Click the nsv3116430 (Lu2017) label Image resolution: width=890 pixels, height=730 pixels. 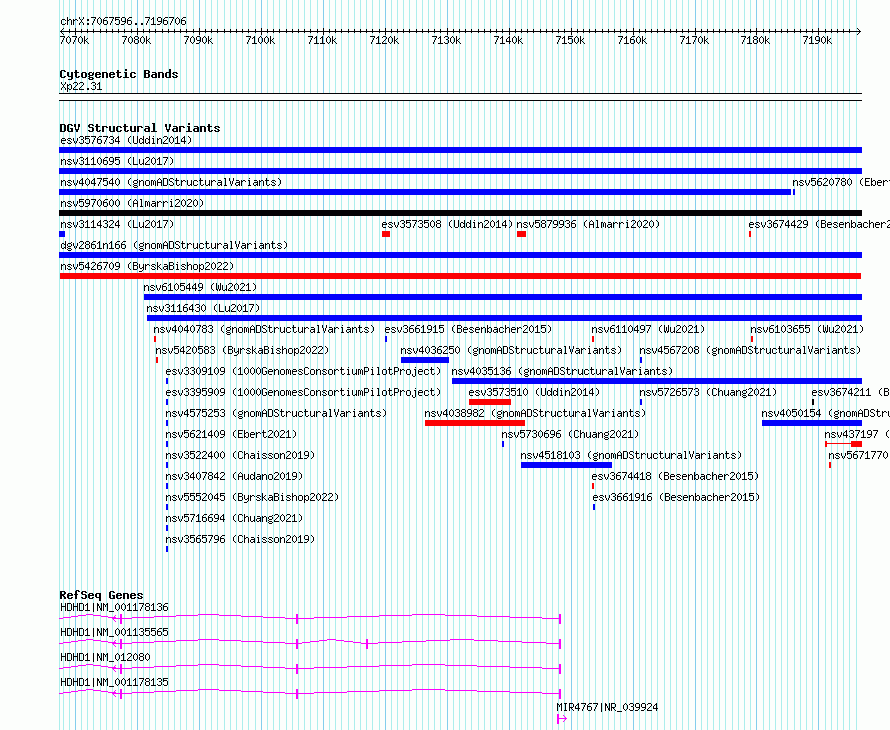(203, 308)
